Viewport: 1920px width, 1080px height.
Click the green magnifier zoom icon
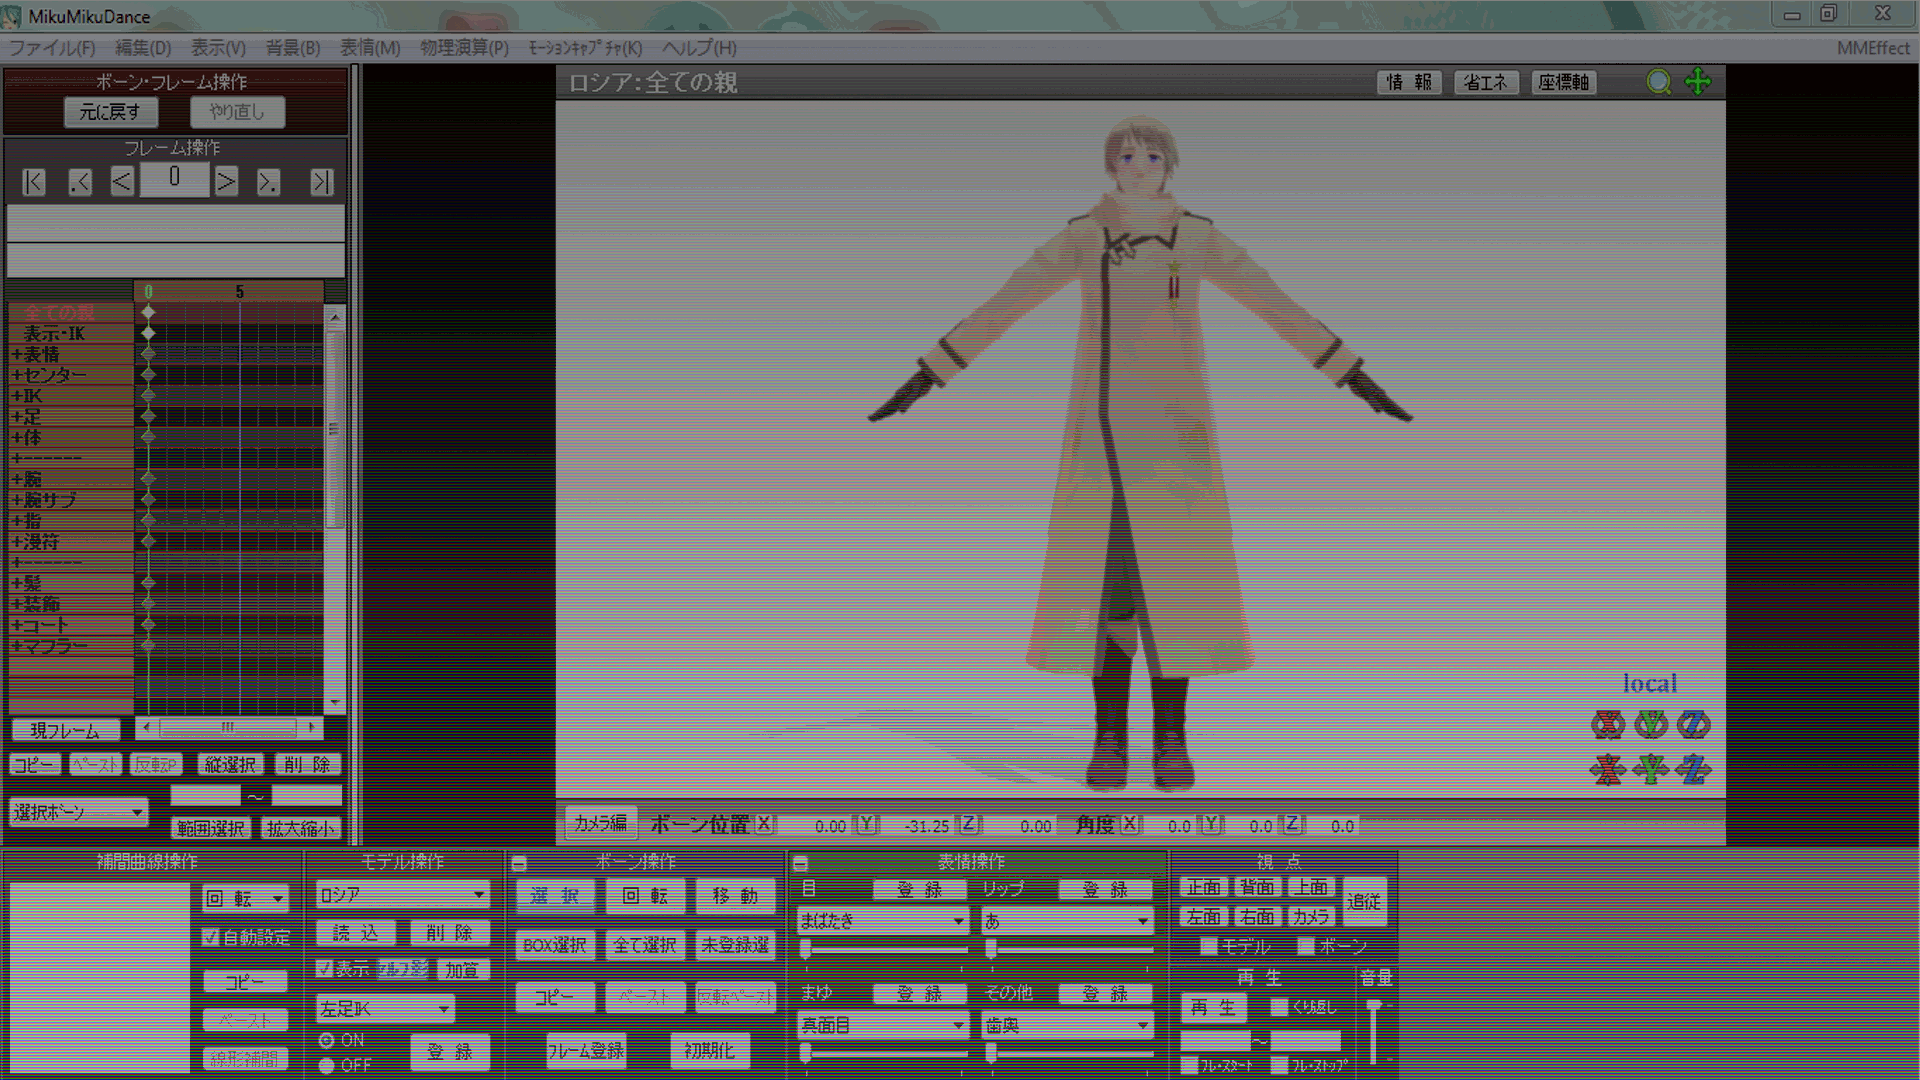tap(1659, 82)
